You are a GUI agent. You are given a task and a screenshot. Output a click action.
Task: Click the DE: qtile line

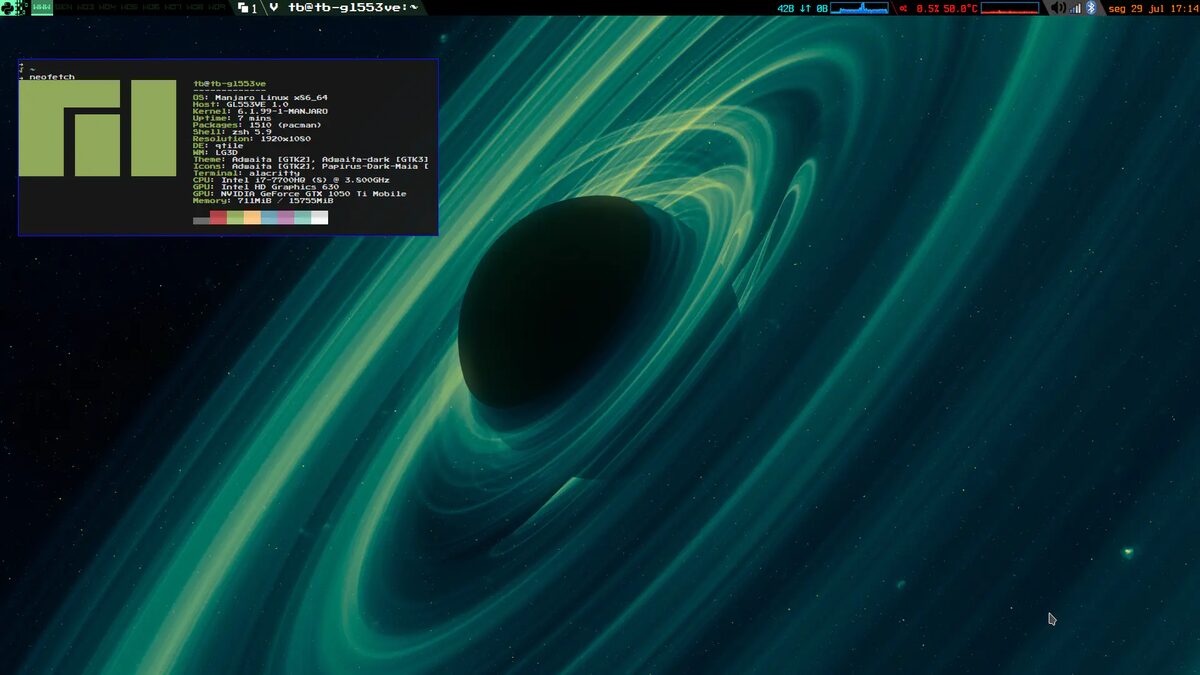point(218,145)
